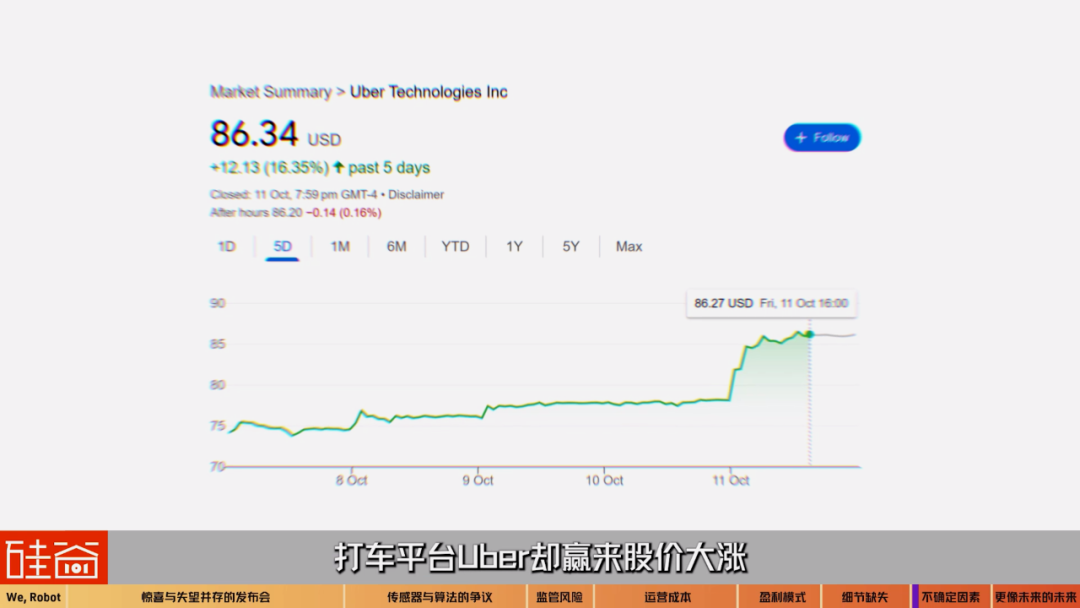
Task: Click the 10 Oct date label on axis
Action: pyautogui.click(x=604, y=481)
